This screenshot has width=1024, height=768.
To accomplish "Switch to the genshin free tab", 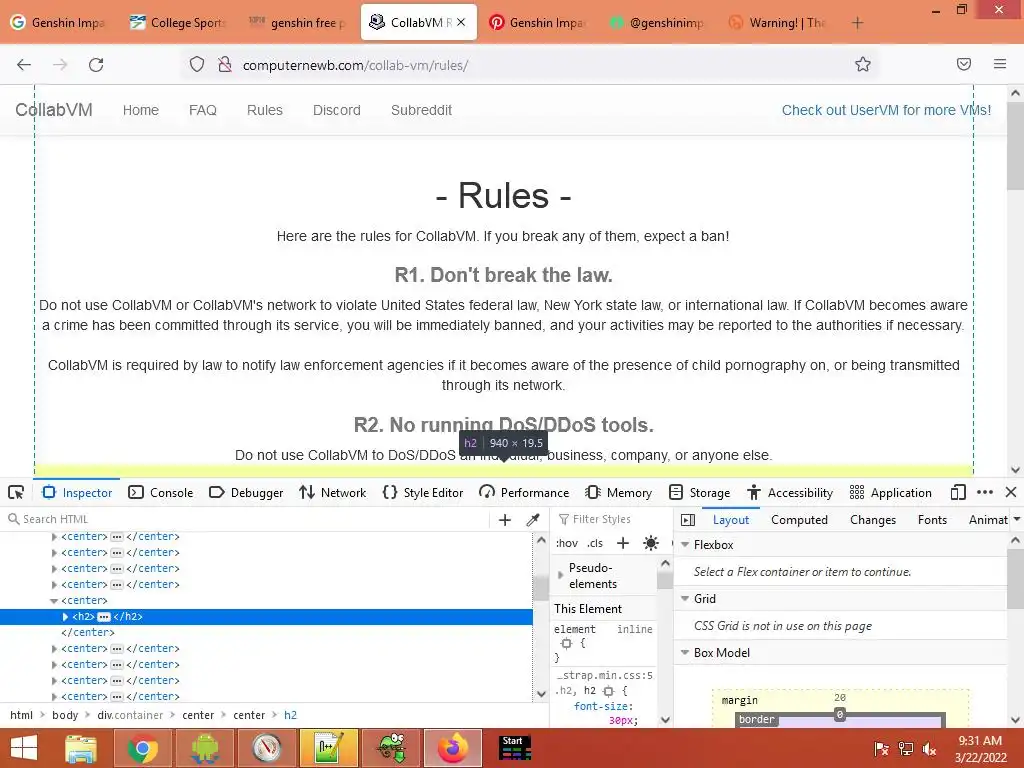I will coord(298,23).
